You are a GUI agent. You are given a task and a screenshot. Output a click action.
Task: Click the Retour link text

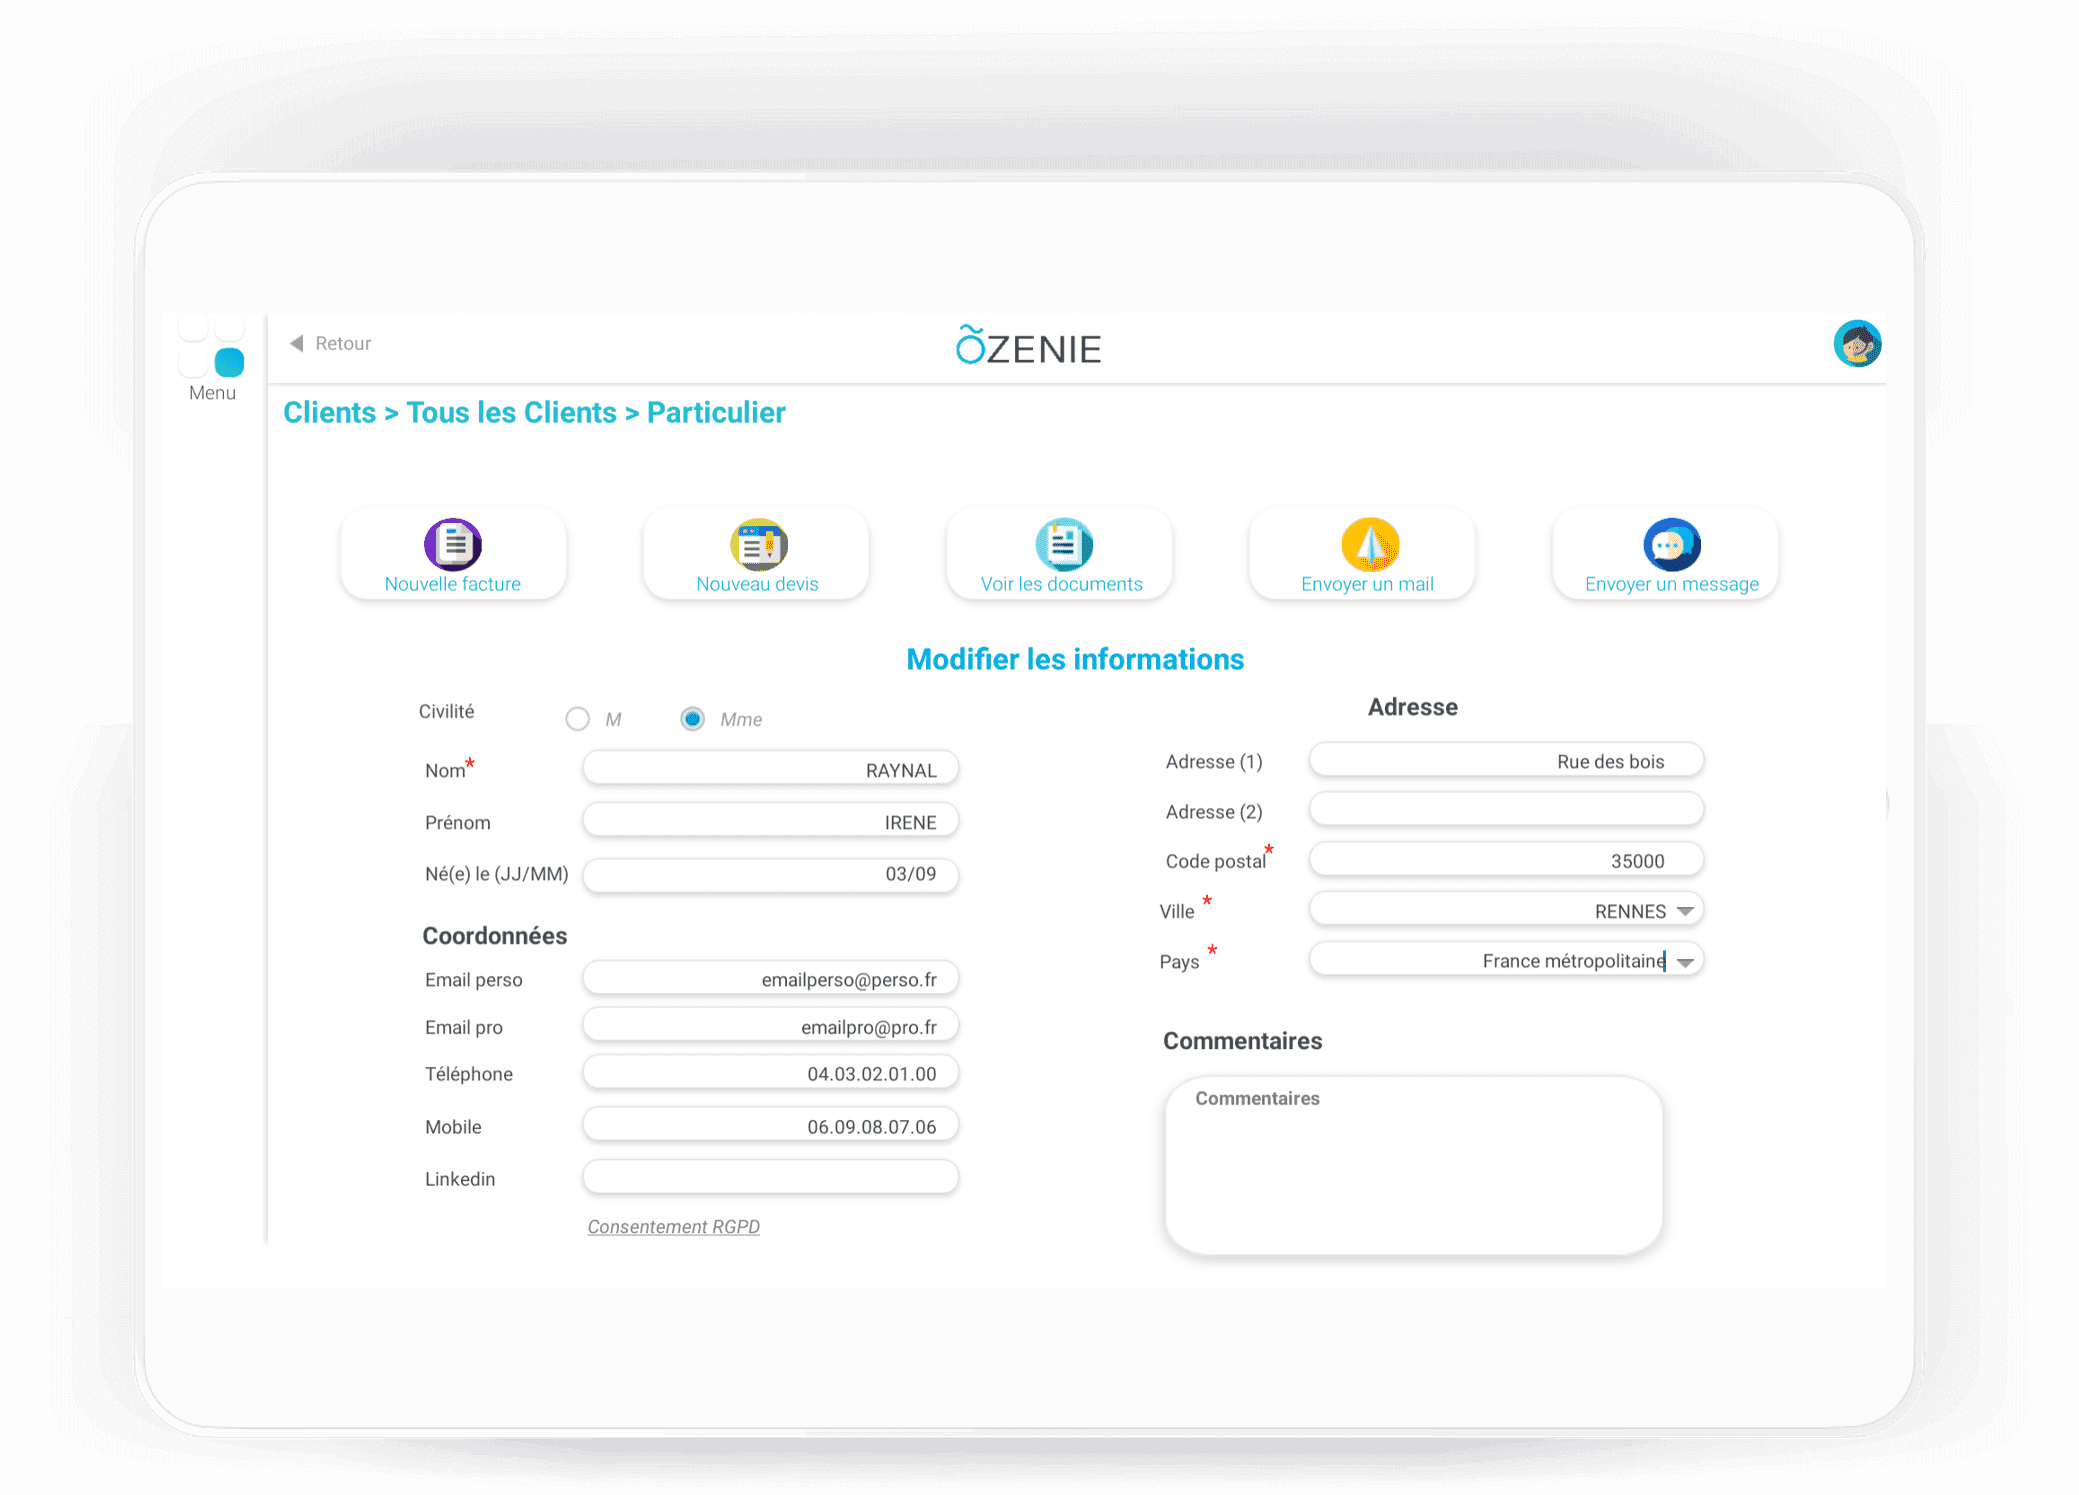pyautogui.click(x=343, y=343)
